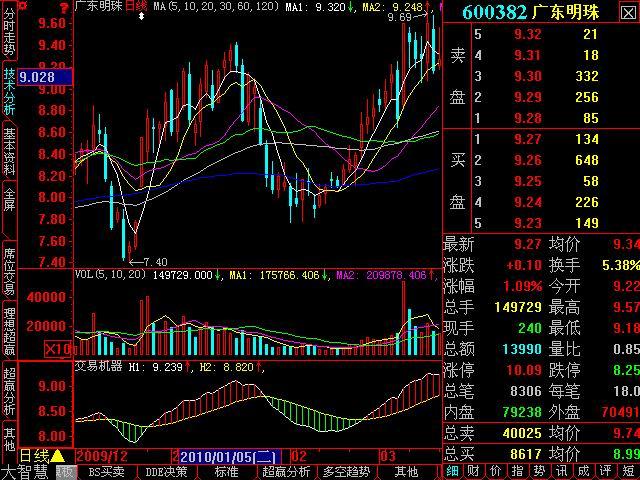Click the 02 month marker on the timeline
Image resolution: width=640 pixels, height=480 pixels.
(x=299, y=456)
